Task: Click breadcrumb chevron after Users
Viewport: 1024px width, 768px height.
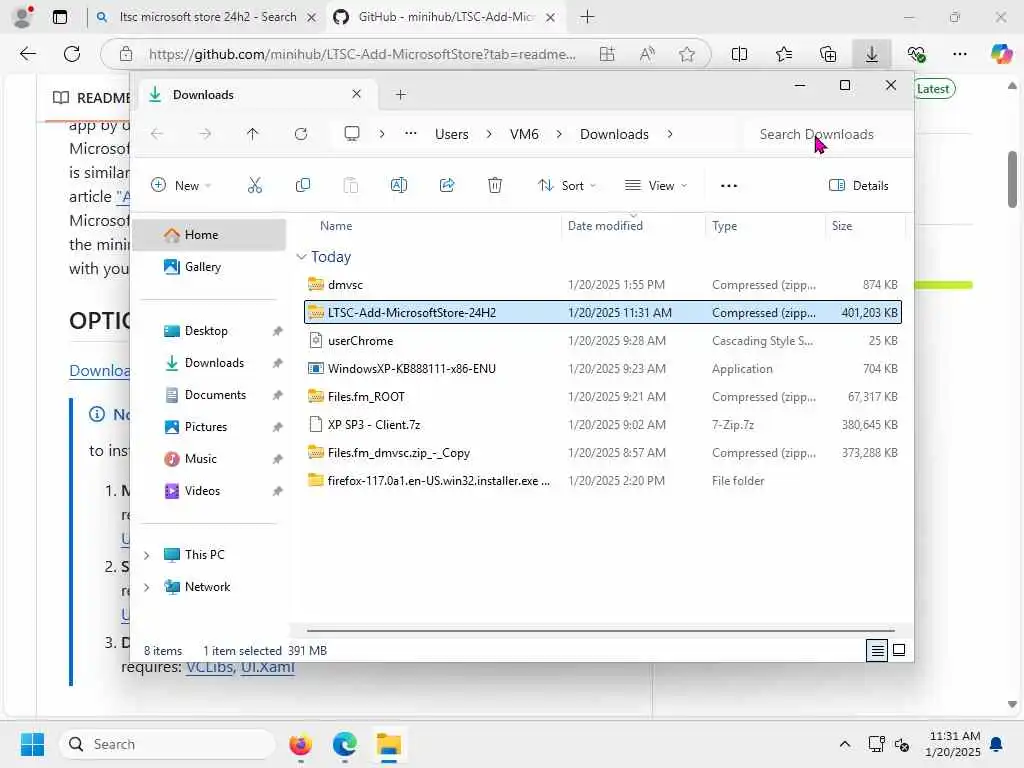Action: (489, 134)
